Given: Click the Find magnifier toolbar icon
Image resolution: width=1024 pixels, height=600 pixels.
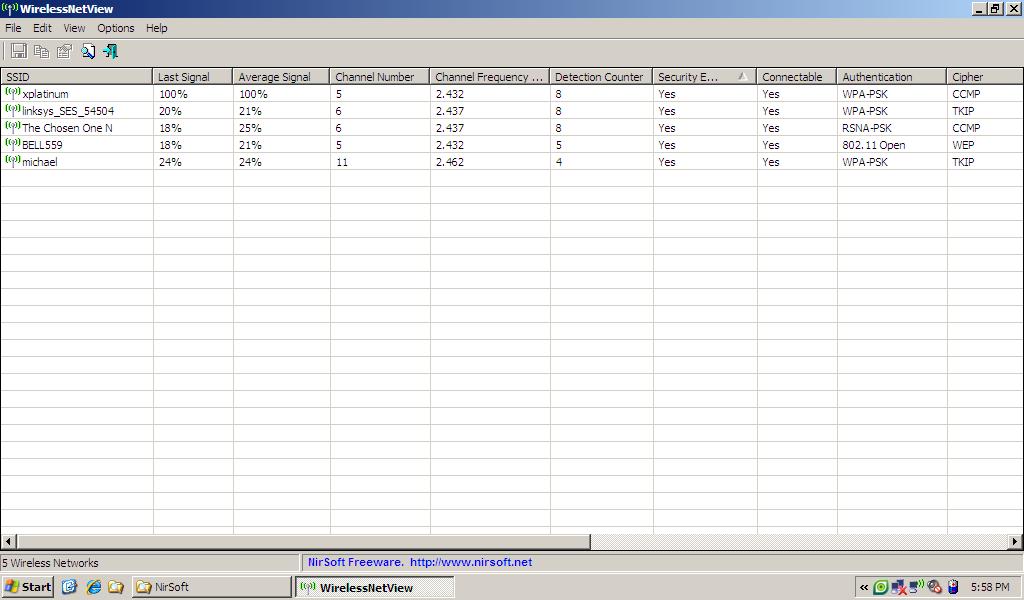Looking at the screenshot, I should click(88, 52).
